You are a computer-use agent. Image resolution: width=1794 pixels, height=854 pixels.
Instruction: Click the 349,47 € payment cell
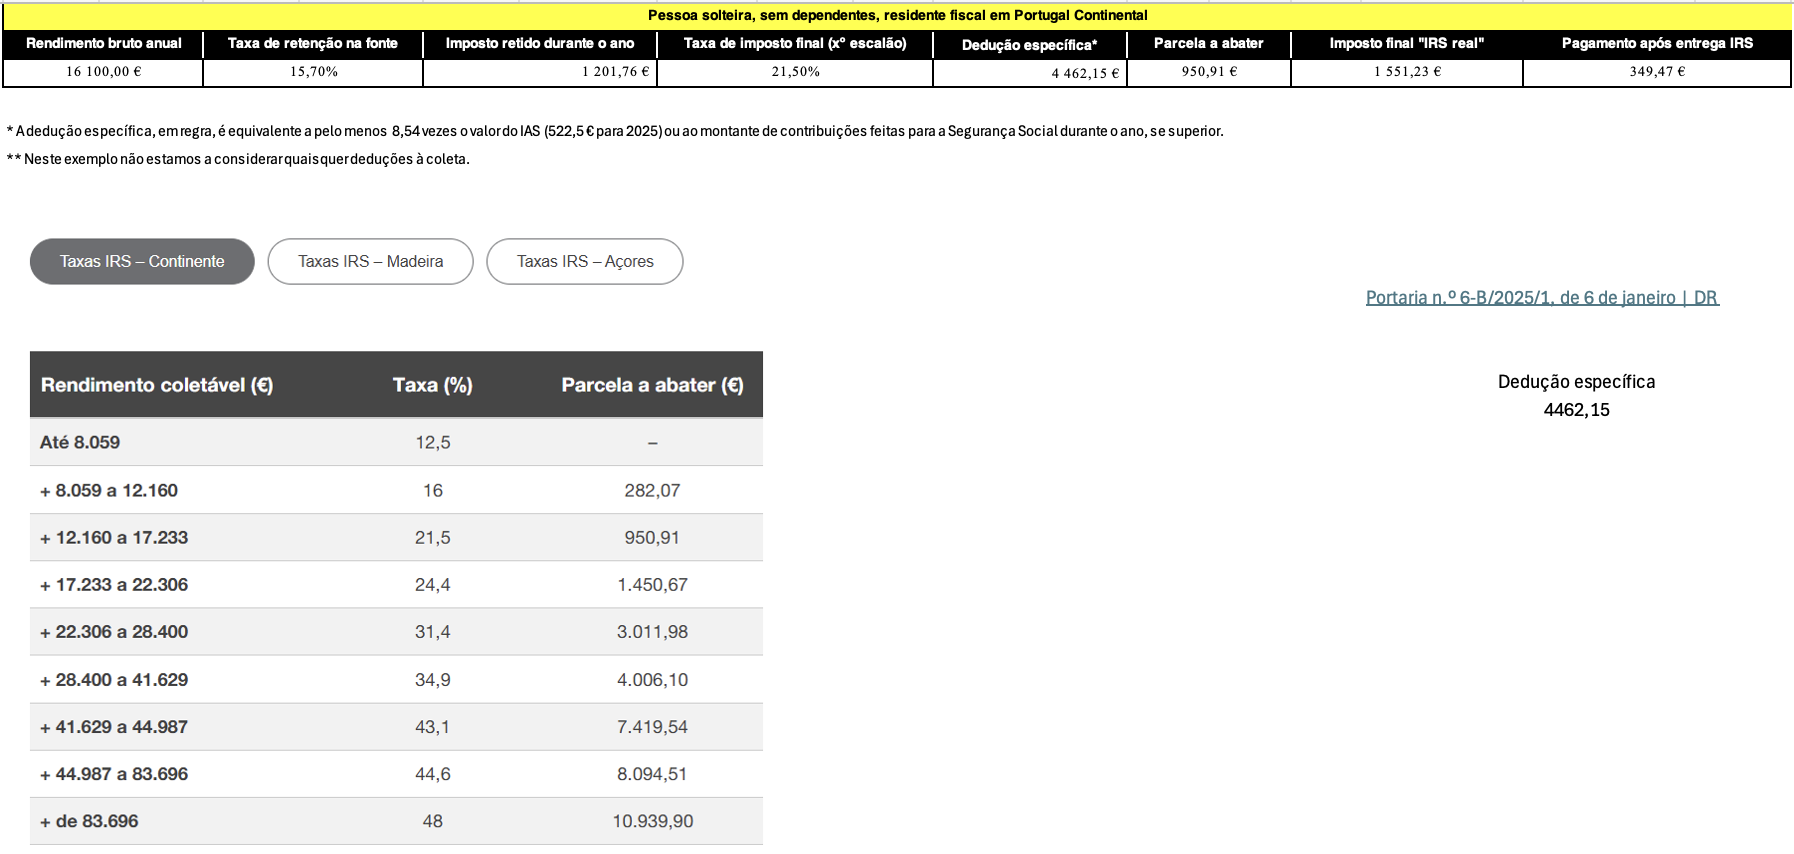(x=1656, y=72)
